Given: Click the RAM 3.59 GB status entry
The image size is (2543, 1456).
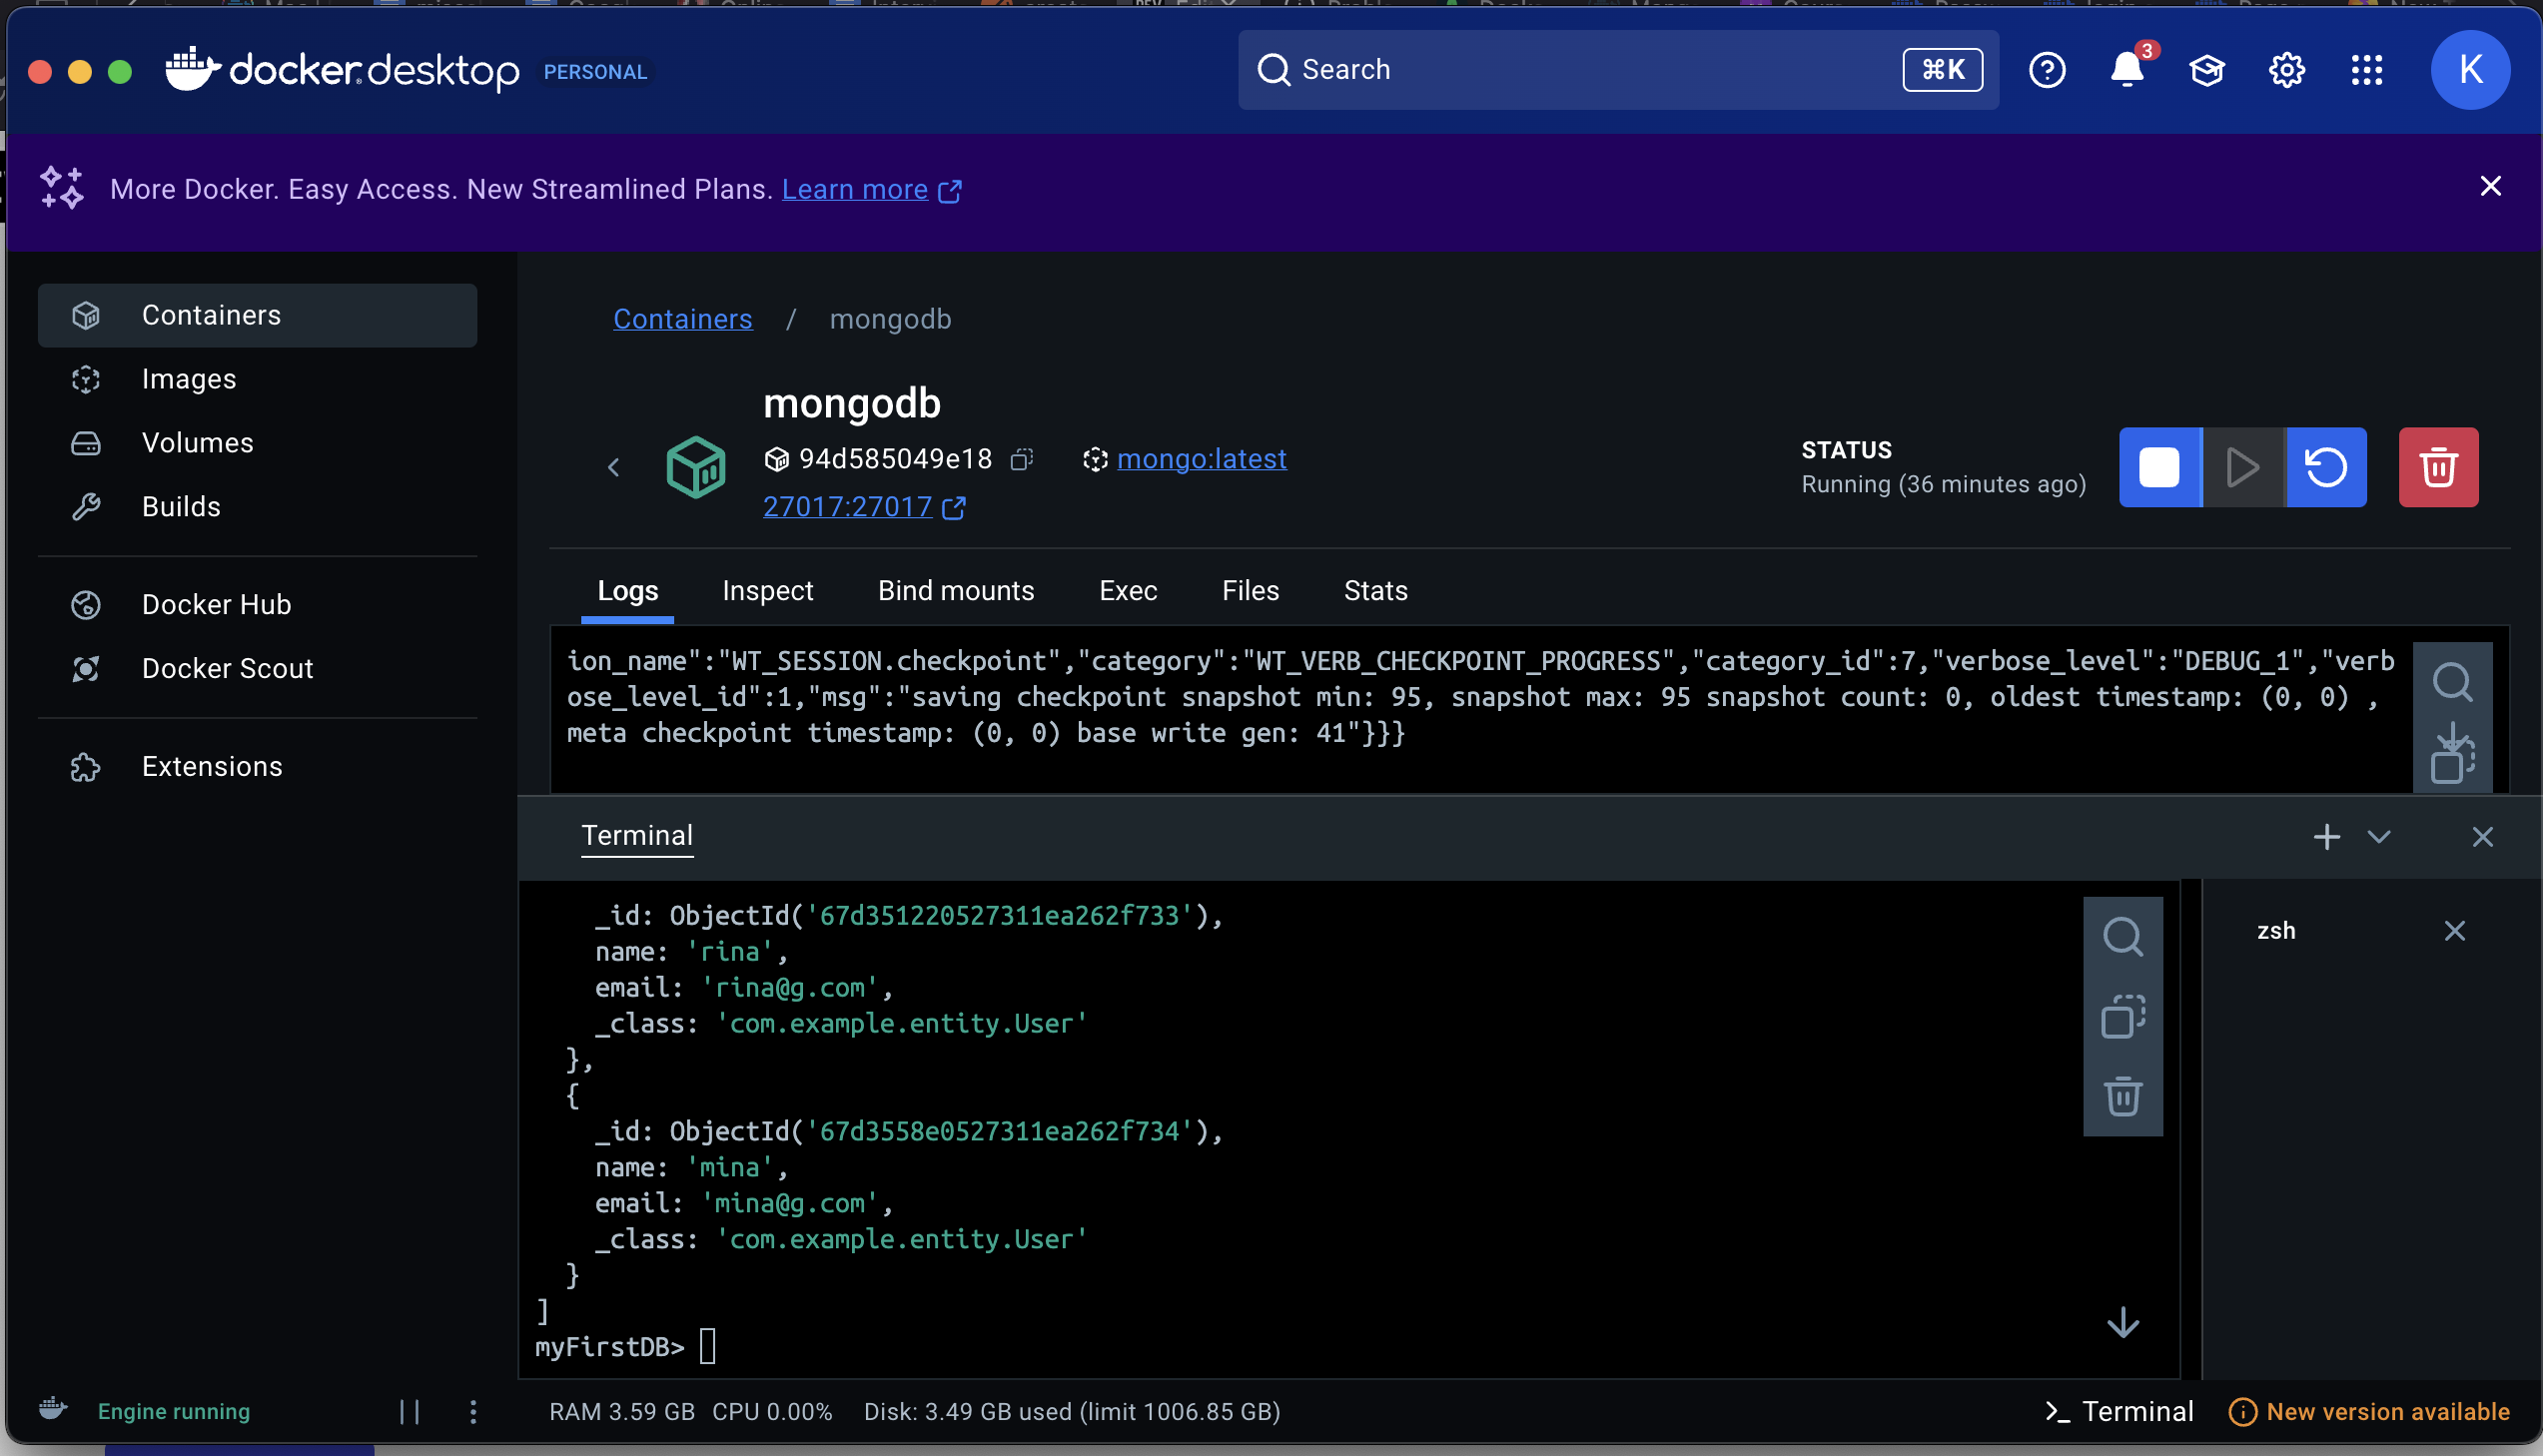Looking at the screenshot, I should pyautogui.click(x=621, y=1411).
